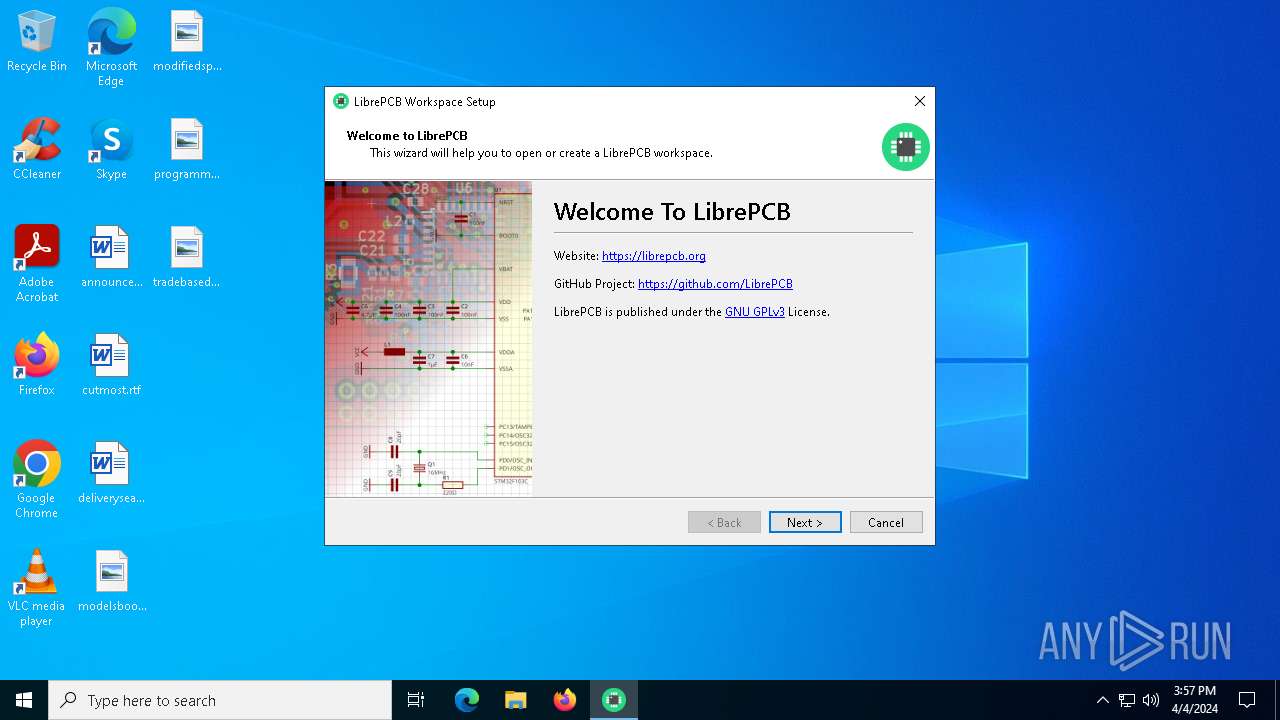
Task: Select the tradebased... image file icon
Action: click(x=187, y=258)
